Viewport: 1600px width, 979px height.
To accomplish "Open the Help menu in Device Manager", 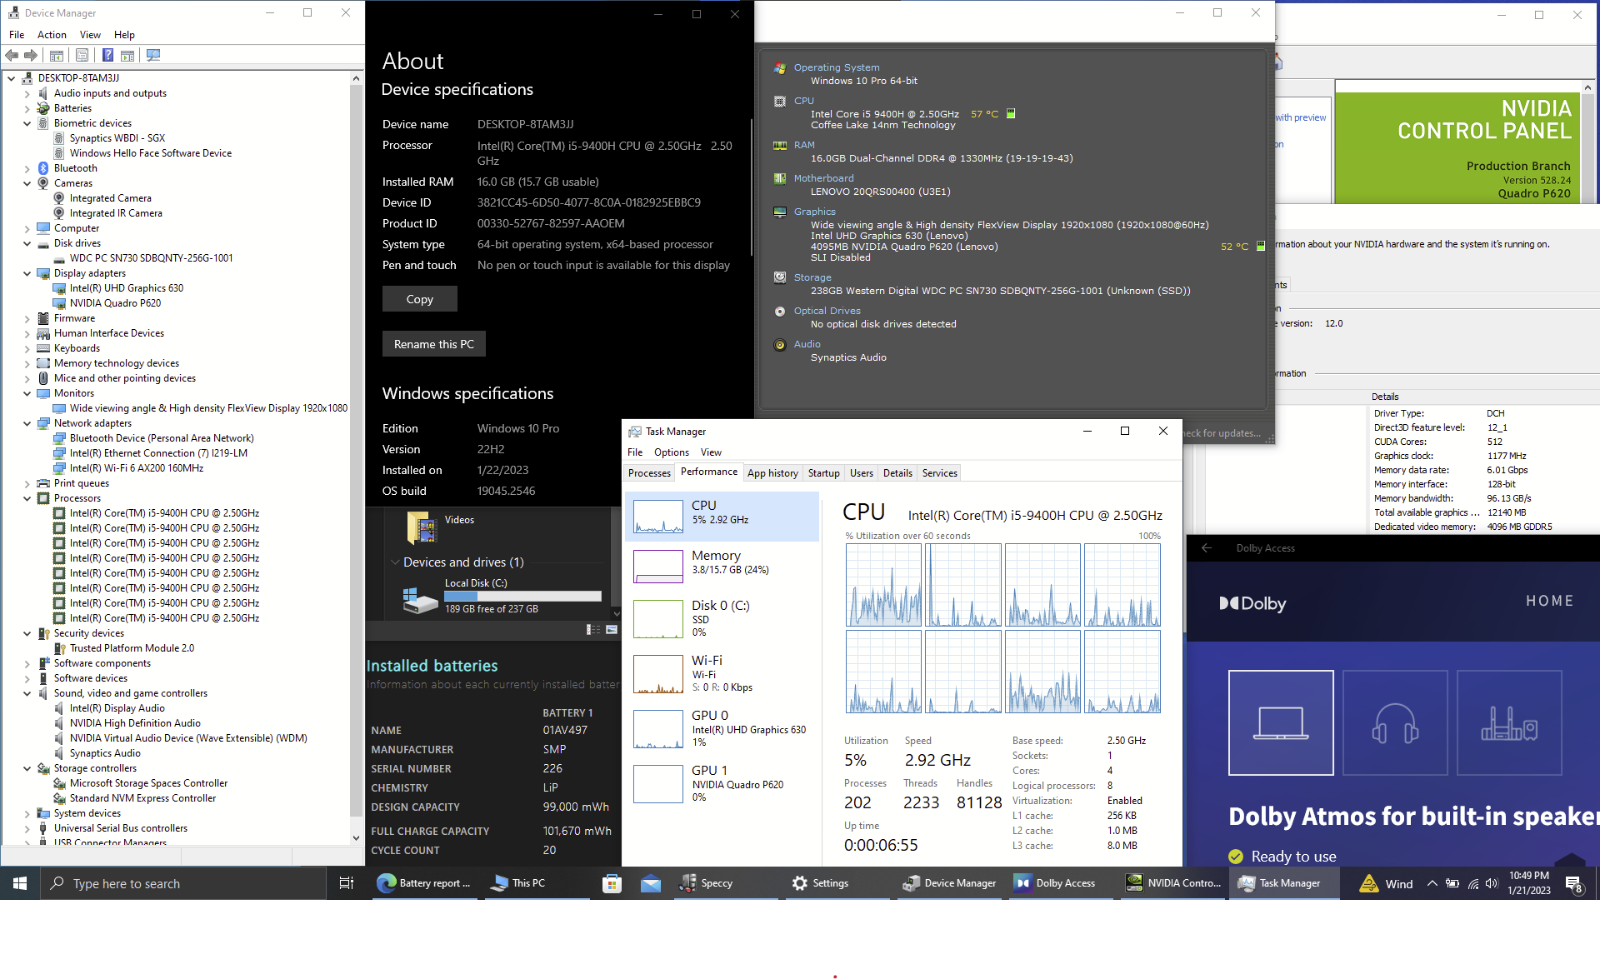I will point(124,35).
